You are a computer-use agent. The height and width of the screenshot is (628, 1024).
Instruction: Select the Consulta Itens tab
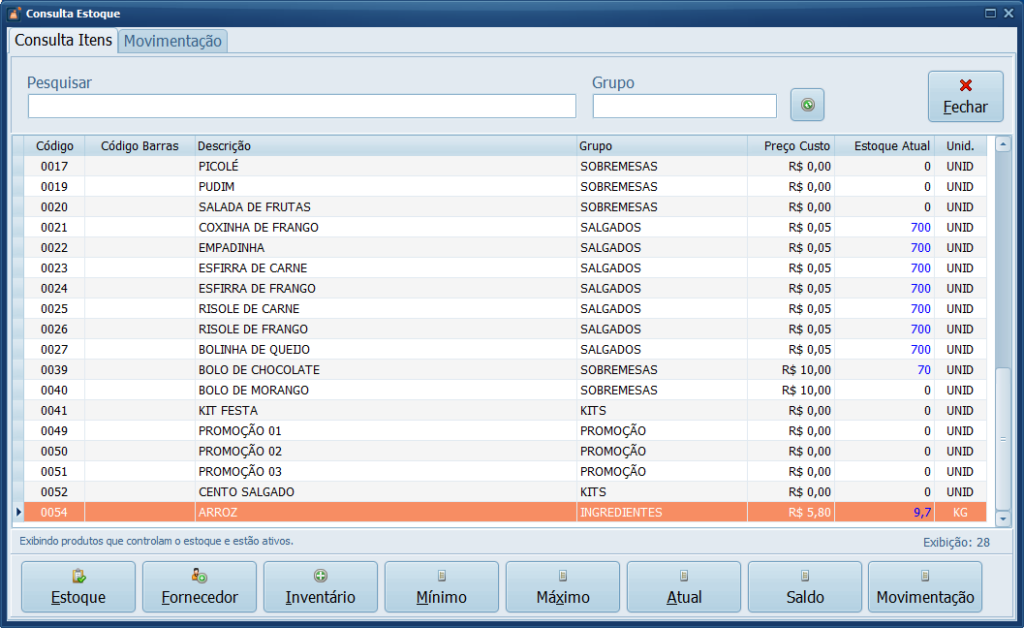coord(63,40)
